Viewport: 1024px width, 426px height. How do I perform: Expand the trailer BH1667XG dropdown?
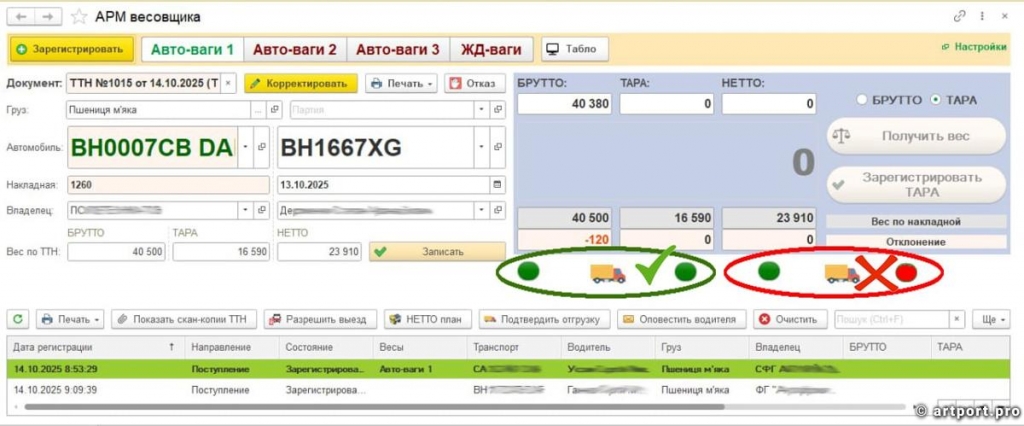click(x=484, y=148)
